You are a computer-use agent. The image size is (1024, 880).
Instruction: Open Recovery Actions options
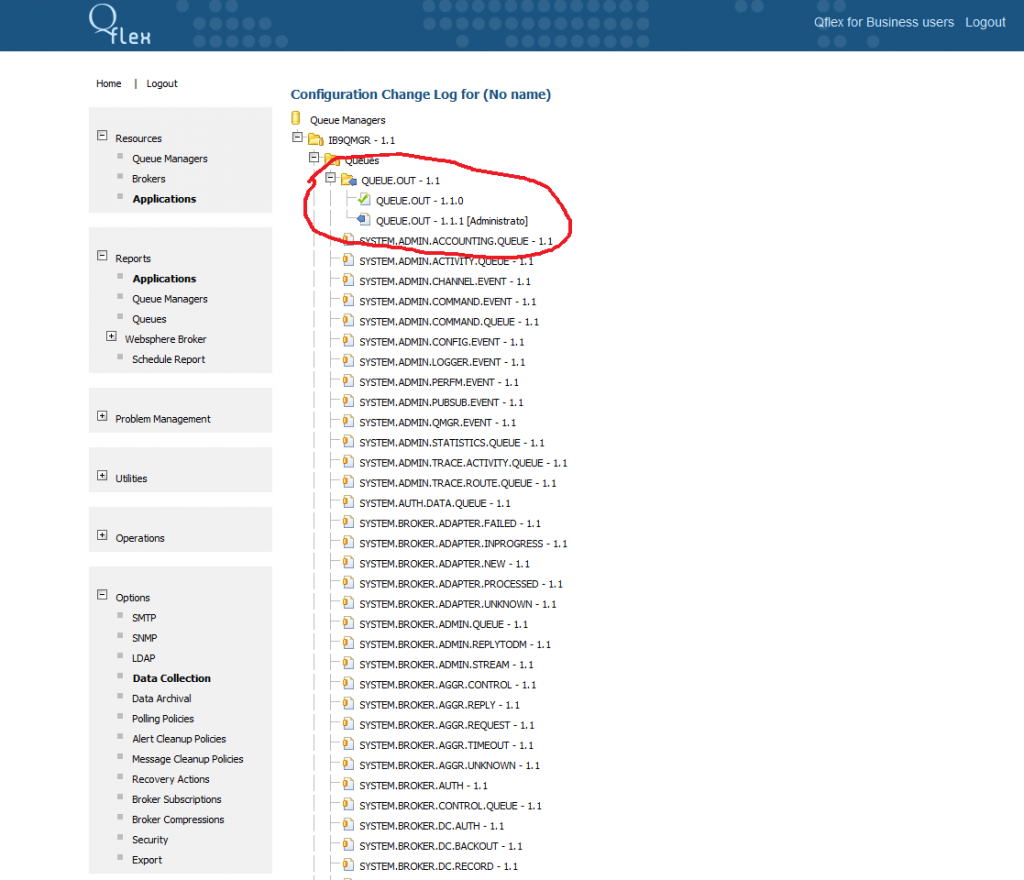[x=170, y=779]
